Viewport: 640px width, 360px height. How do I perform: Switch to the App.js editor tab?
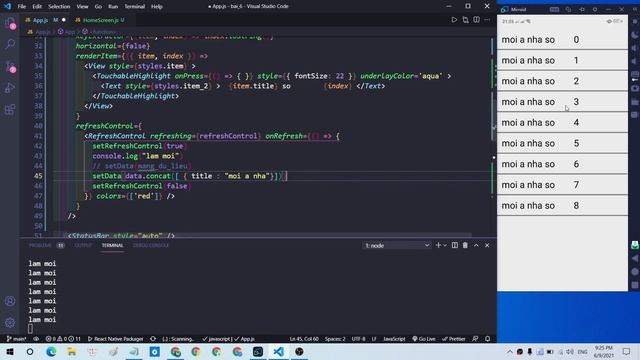45,20
